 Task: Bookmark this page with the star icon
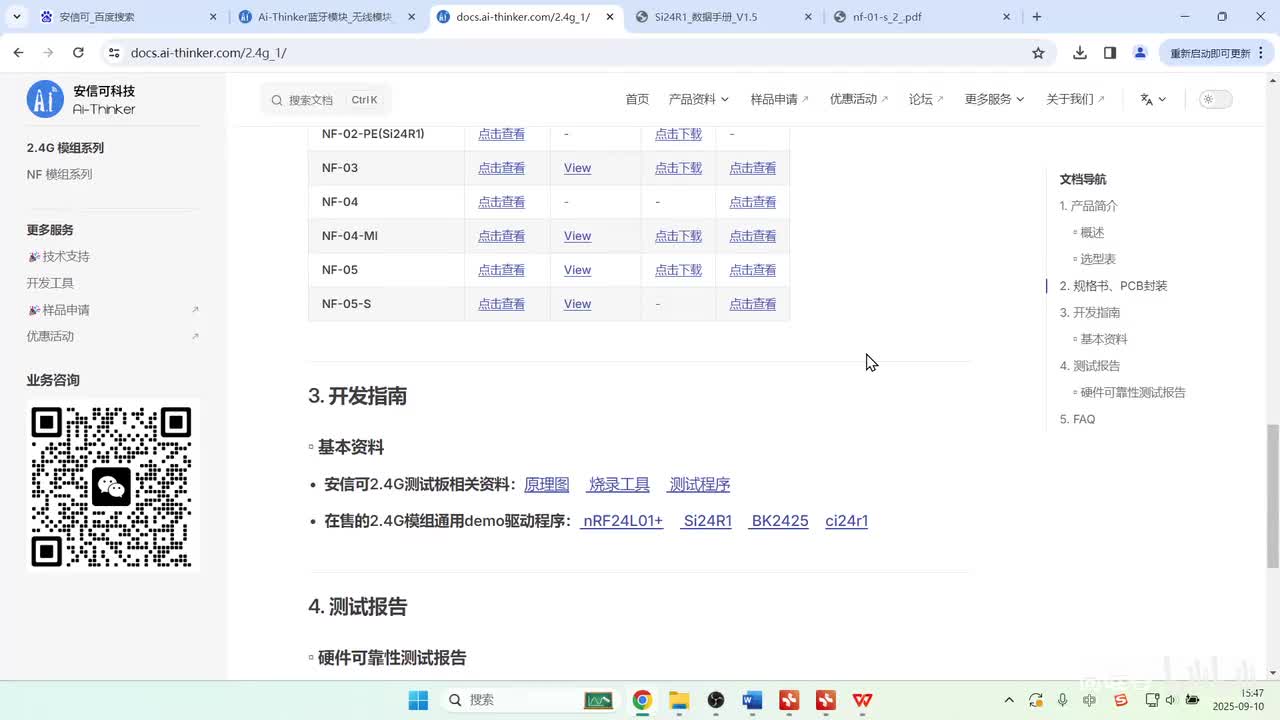tap(1038, 53)
